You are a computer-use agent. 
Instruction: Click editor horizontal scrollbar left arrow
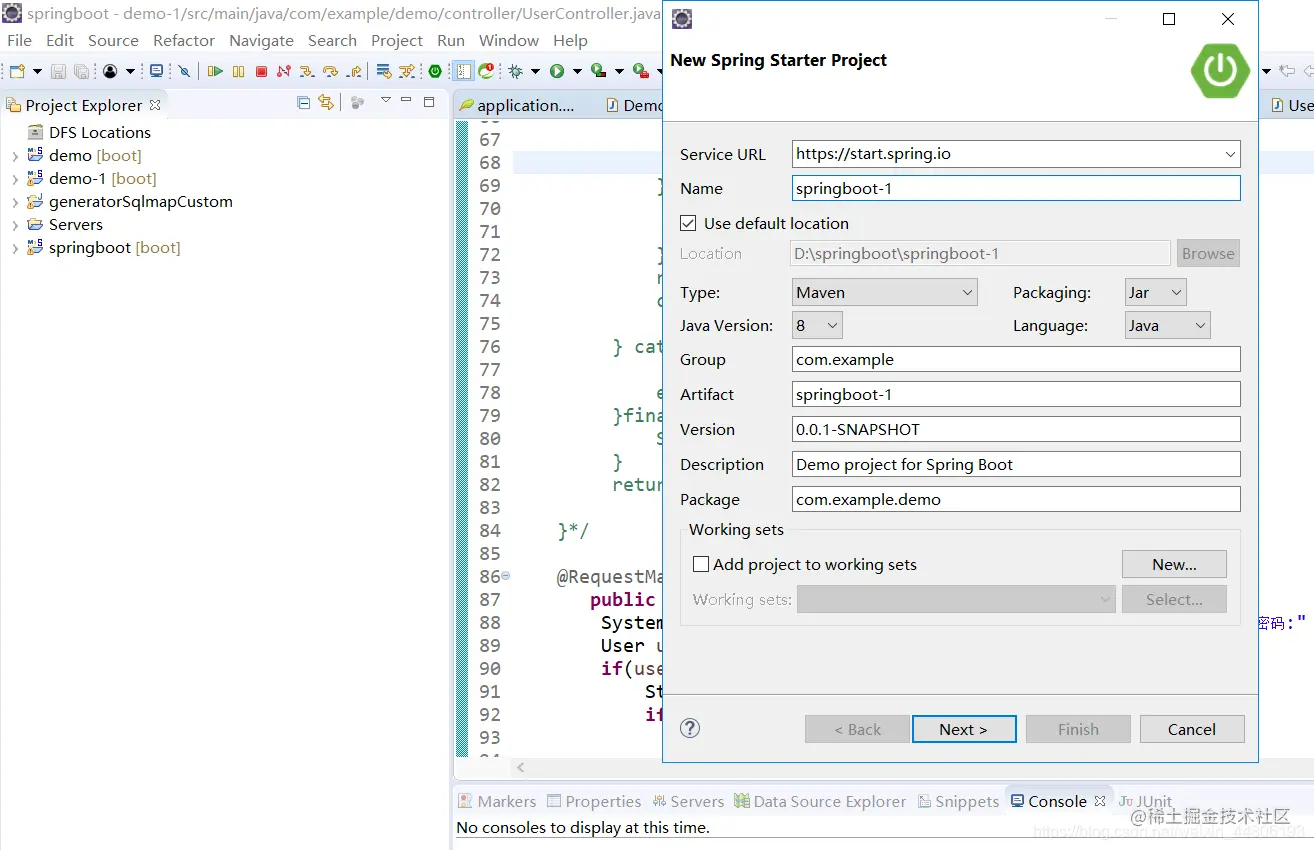click(x=520, y=767)
